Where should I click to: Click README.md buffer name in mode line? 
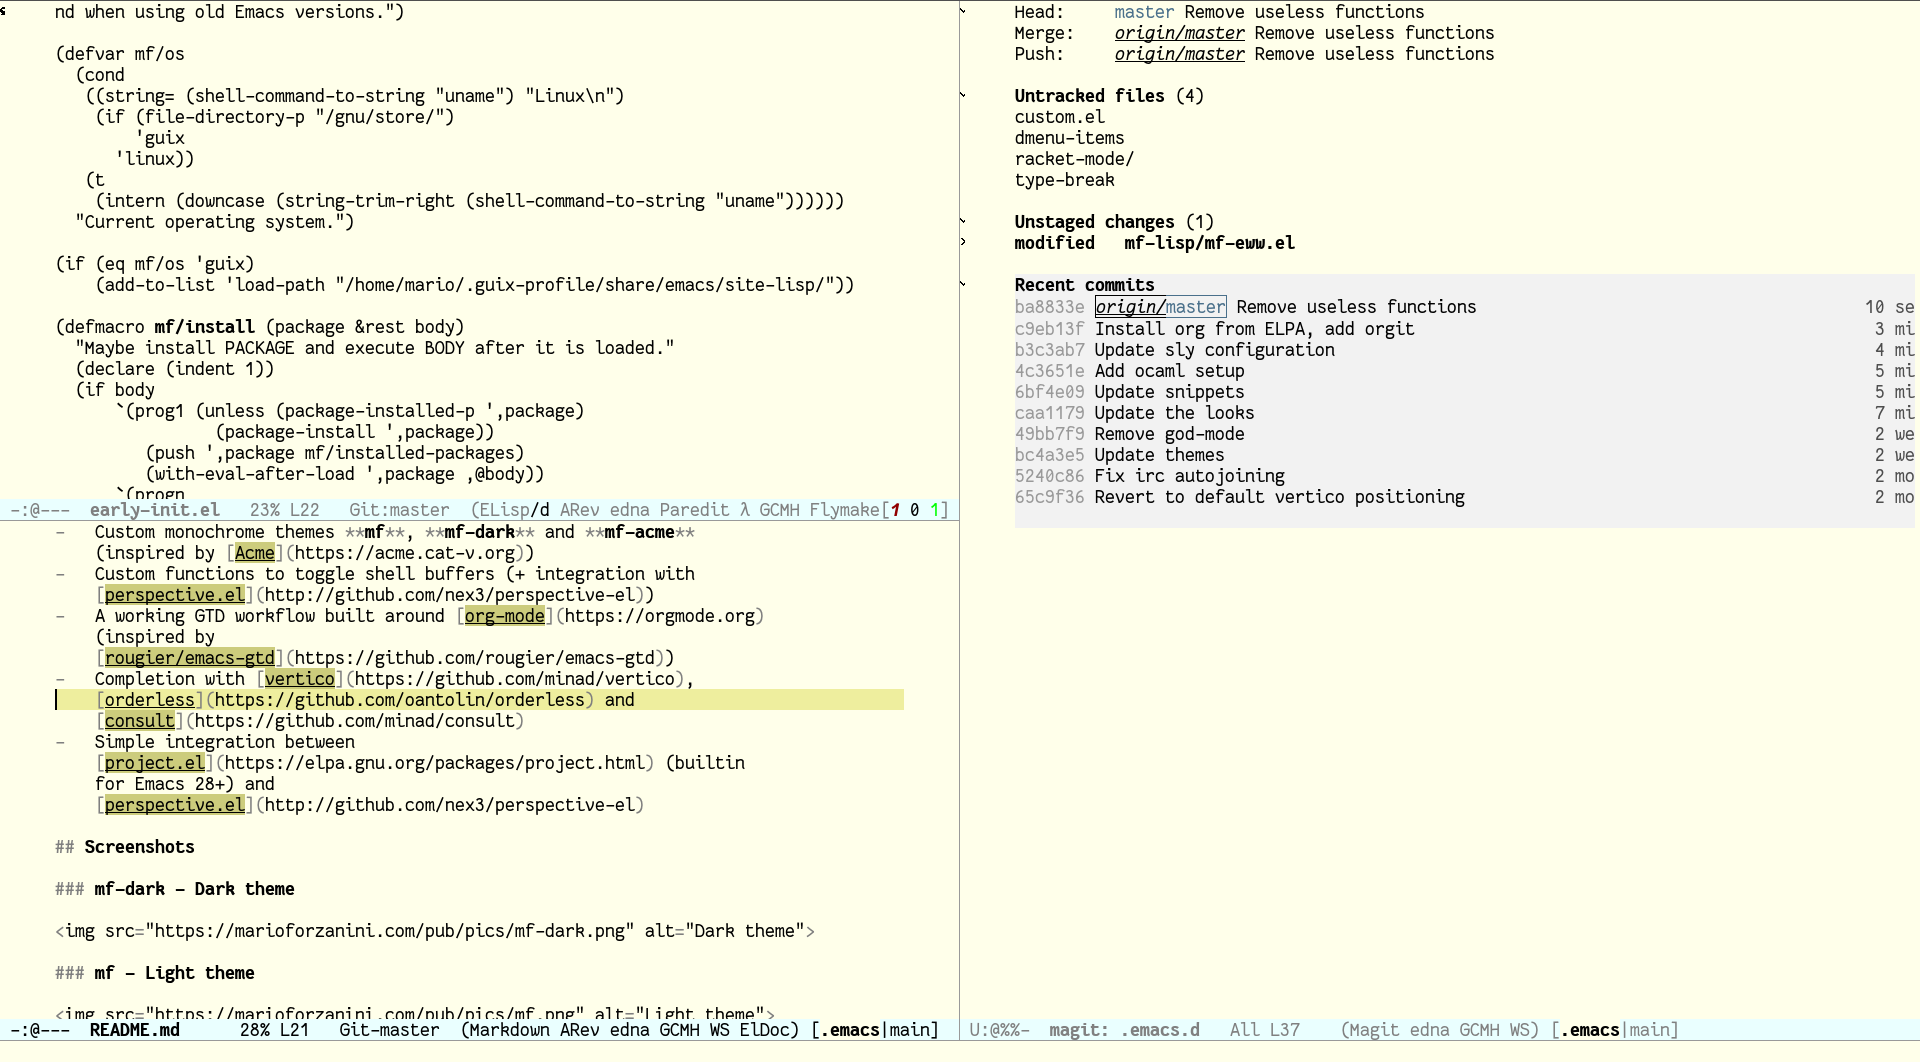coord(134,1030)
